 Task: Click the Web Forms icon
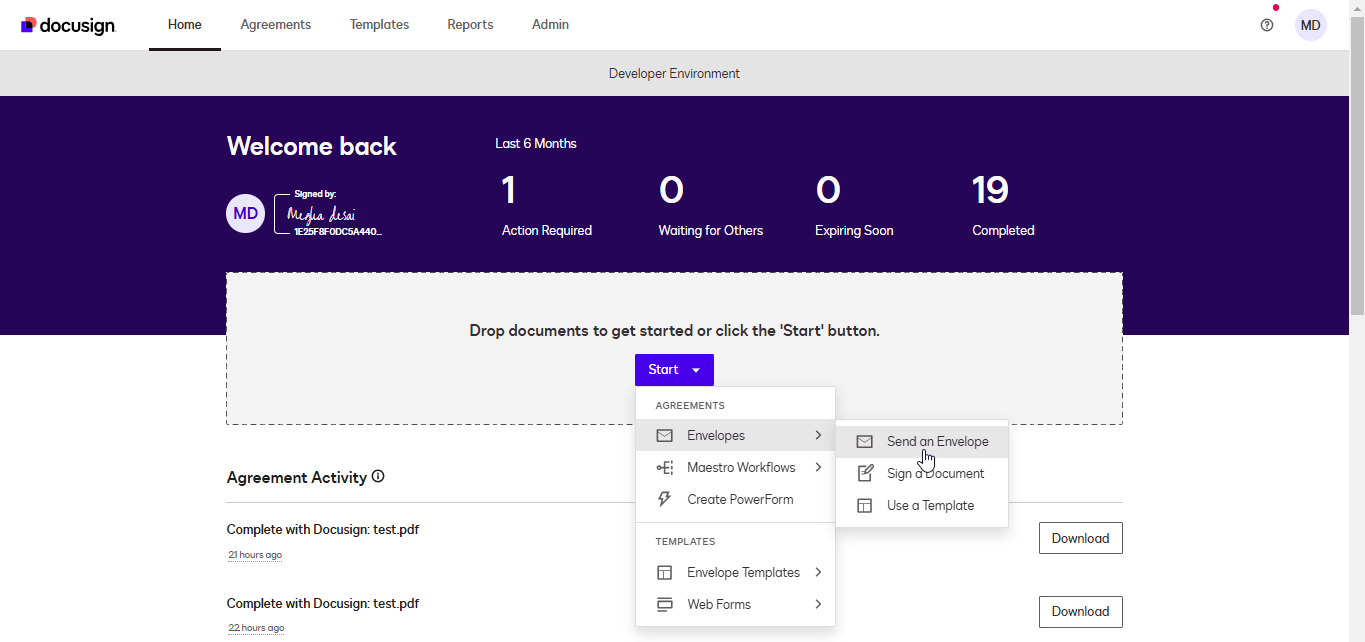(664, 604)
